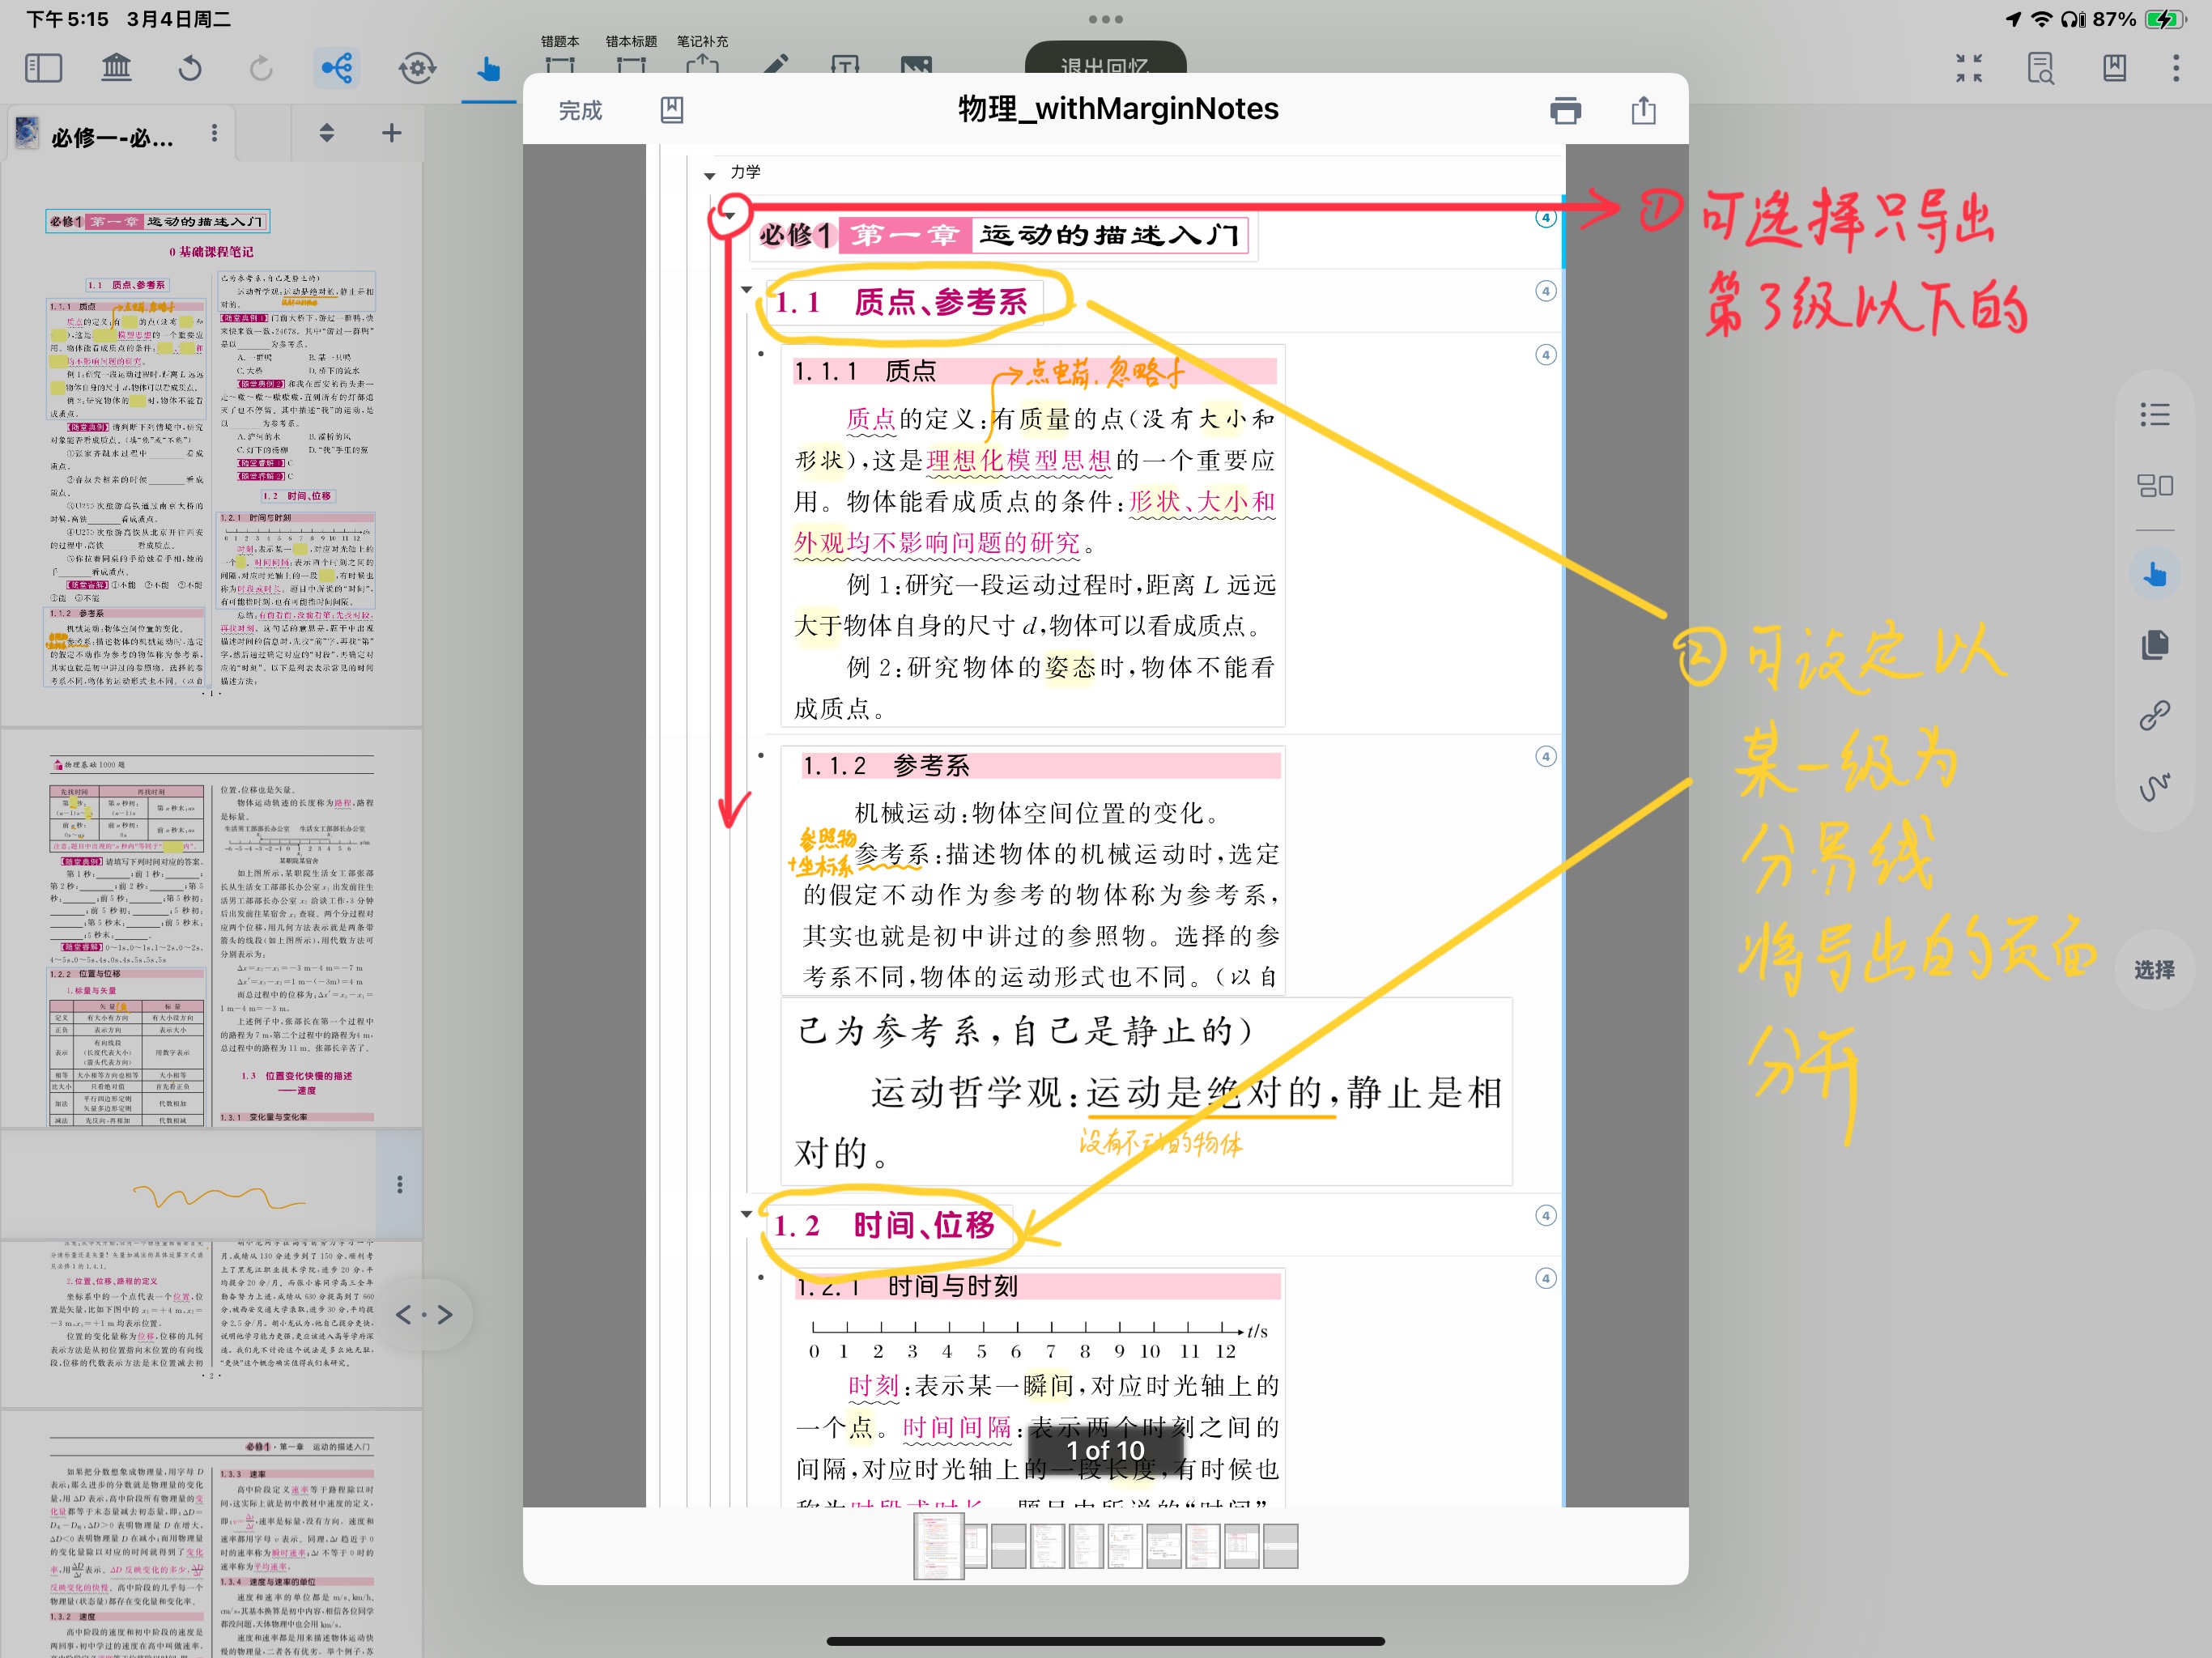Toggle the left sidebar panel icon
2212x1658 pixels.
[43, 68]
